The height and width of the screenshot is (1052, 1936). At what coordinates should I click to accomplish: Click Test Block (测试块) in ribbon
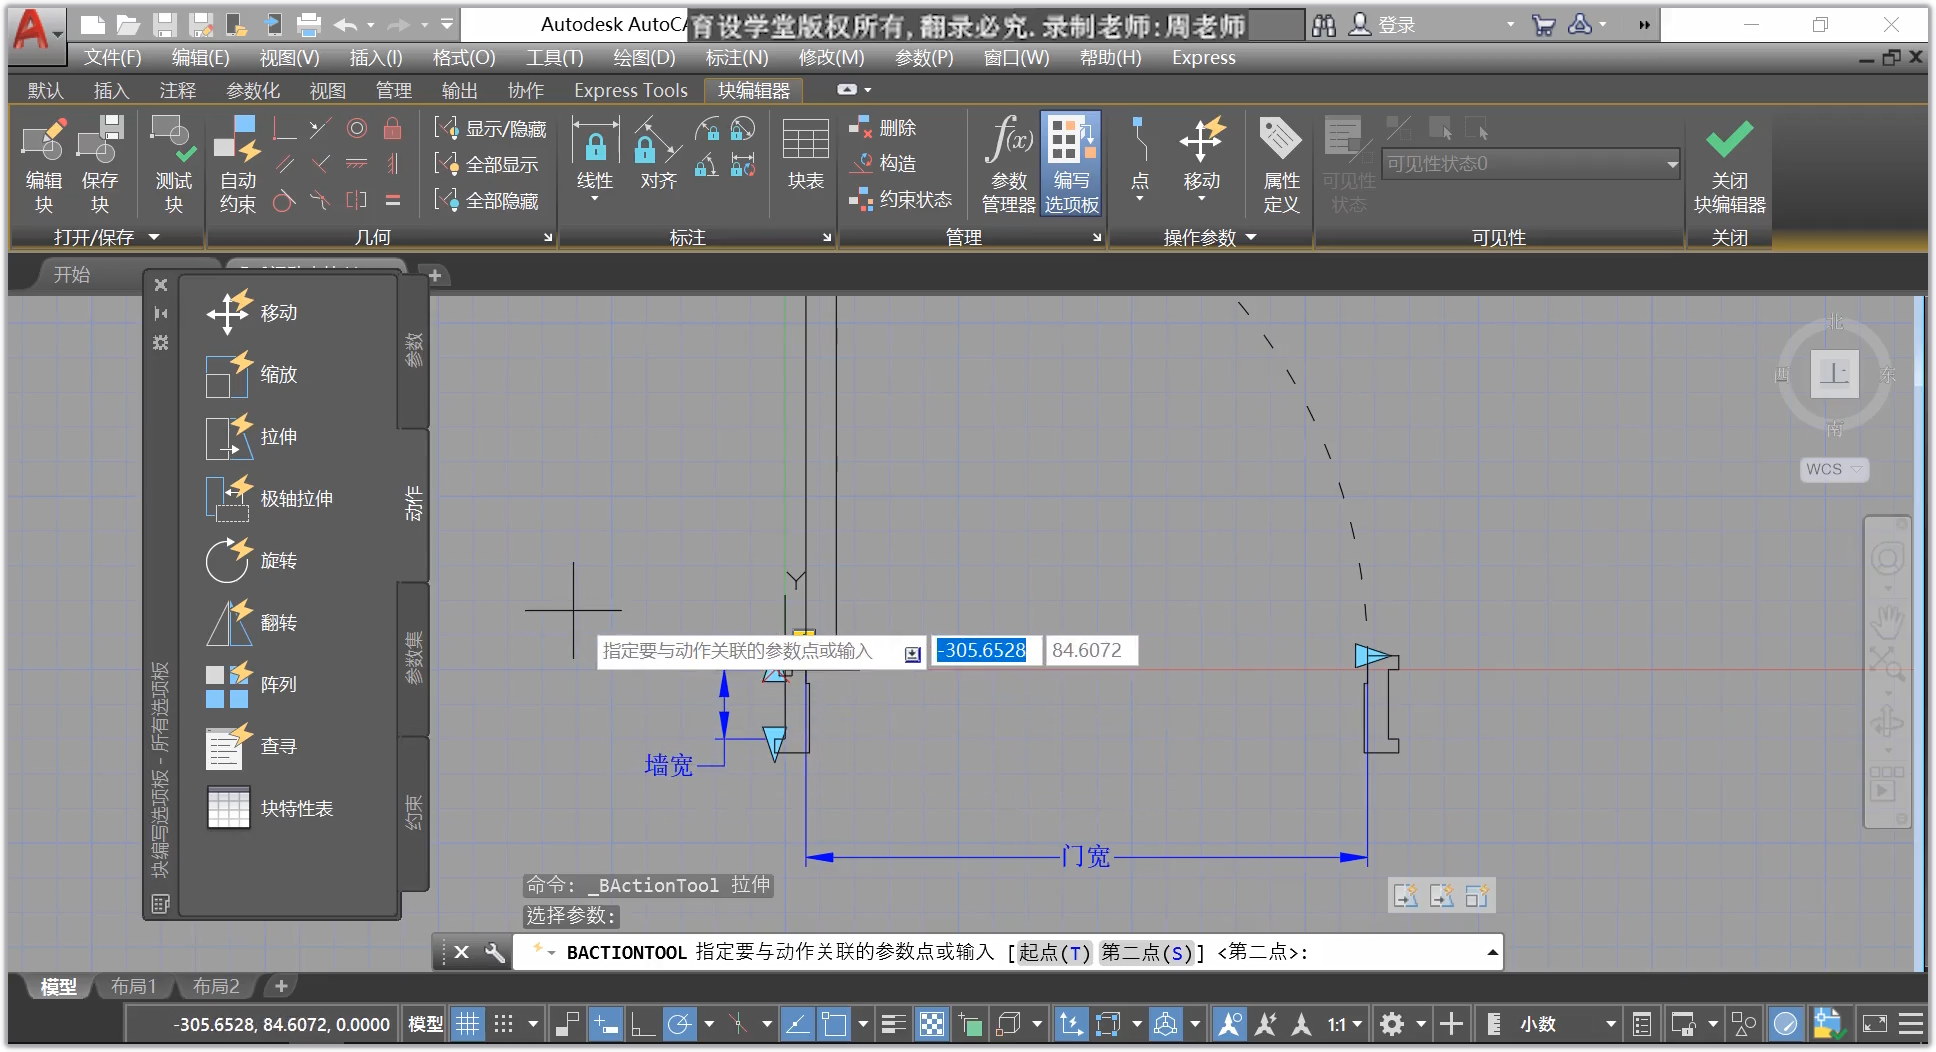(x=173, y=164)
